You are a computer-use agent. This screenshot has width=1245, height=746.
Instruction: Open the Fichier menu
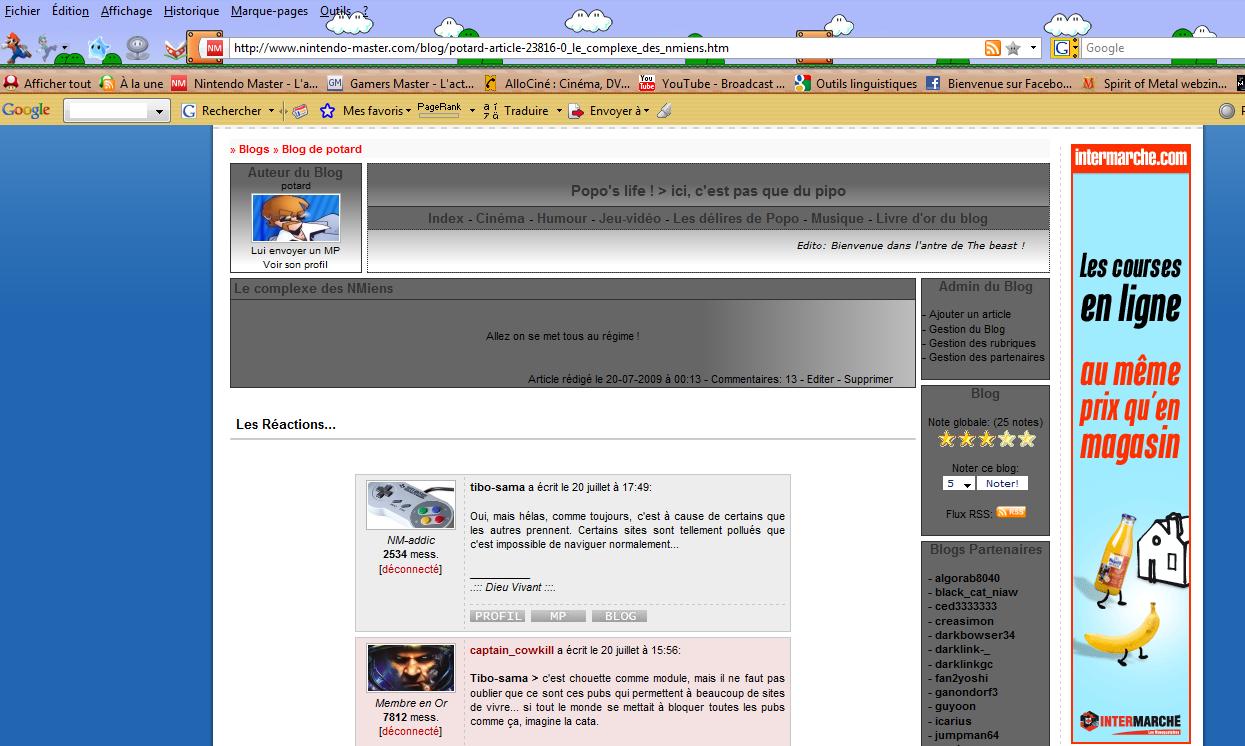(23, 11)
